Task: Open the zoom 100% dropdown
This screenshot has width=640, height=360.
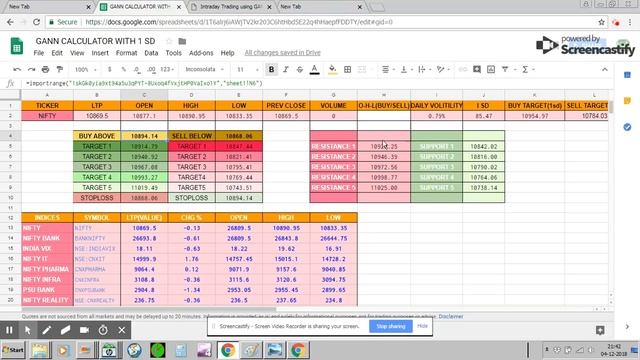Action: (x=85, y=70)
